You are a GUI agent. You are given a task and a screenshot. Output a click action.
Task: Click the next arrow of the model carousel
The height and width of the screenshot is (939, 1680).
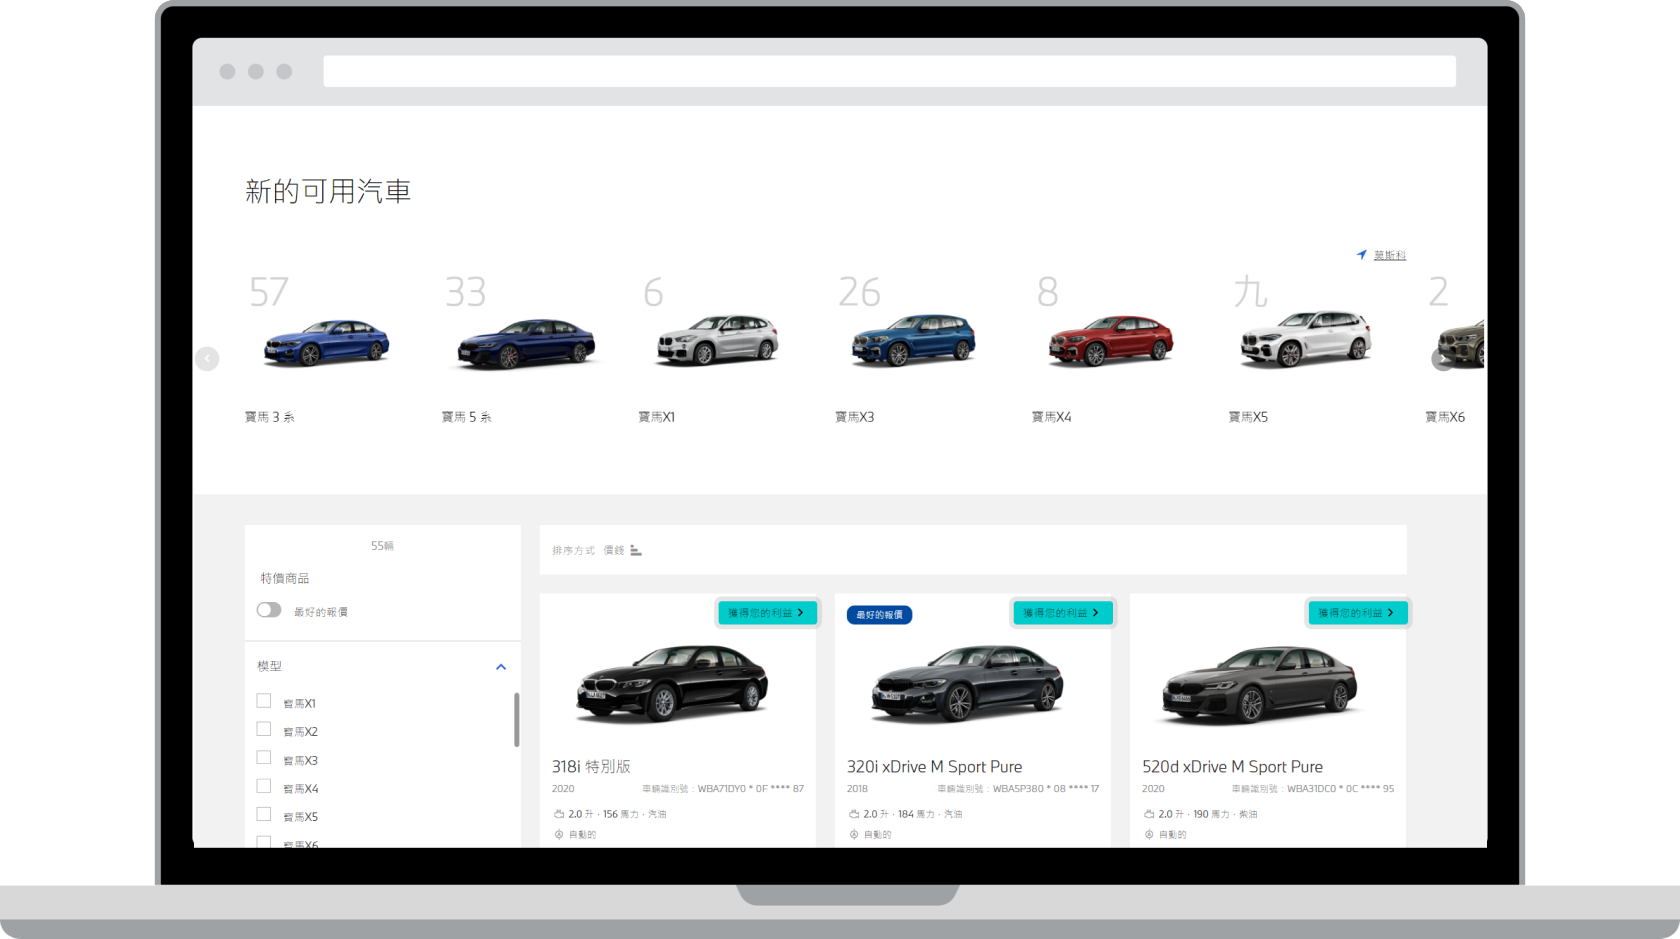(x=1442, y=359)
